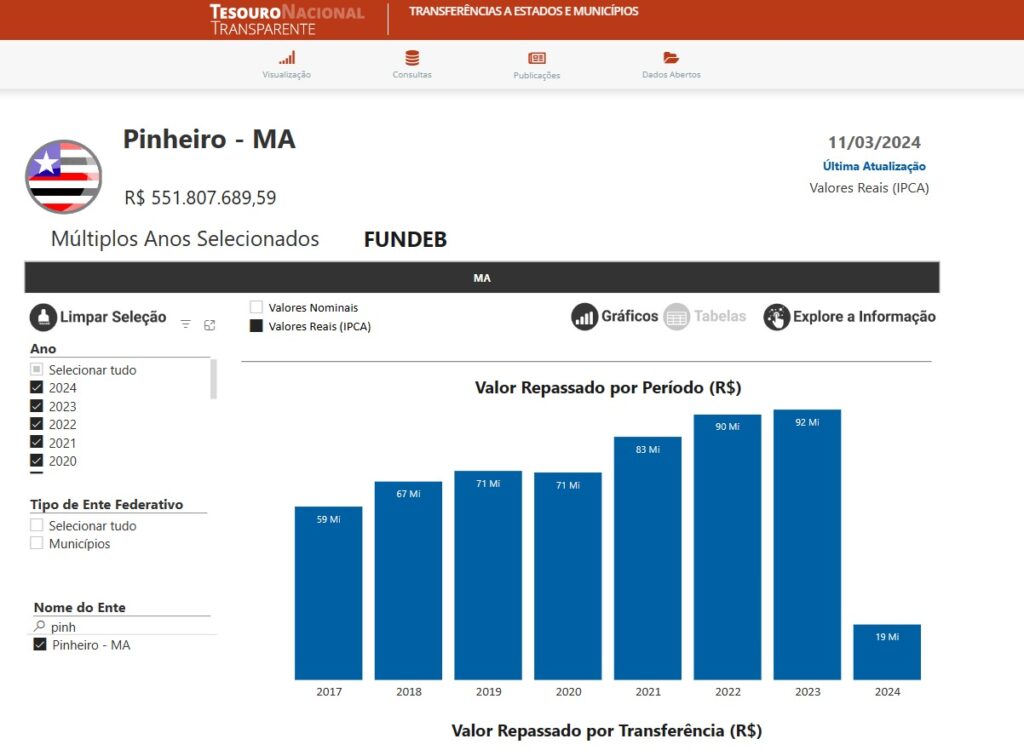Screen dimensions: 1024x756
Task: Open the Consultas database icon
Action: coord(412,58)
